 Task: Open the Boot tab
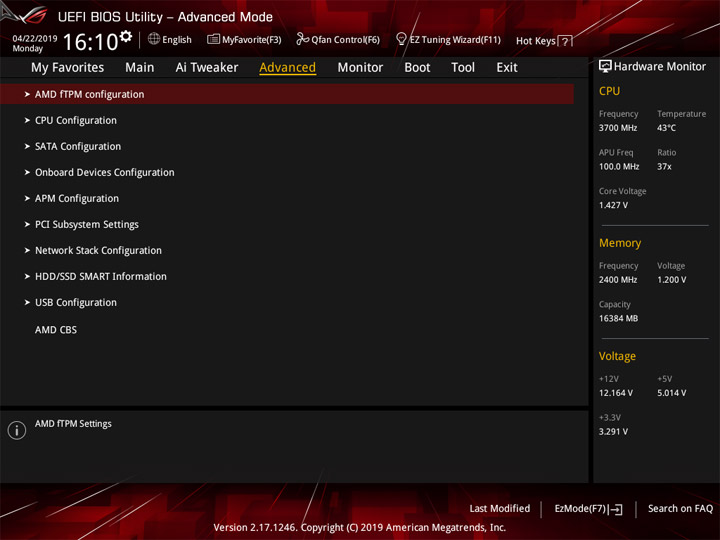[417, 68]
